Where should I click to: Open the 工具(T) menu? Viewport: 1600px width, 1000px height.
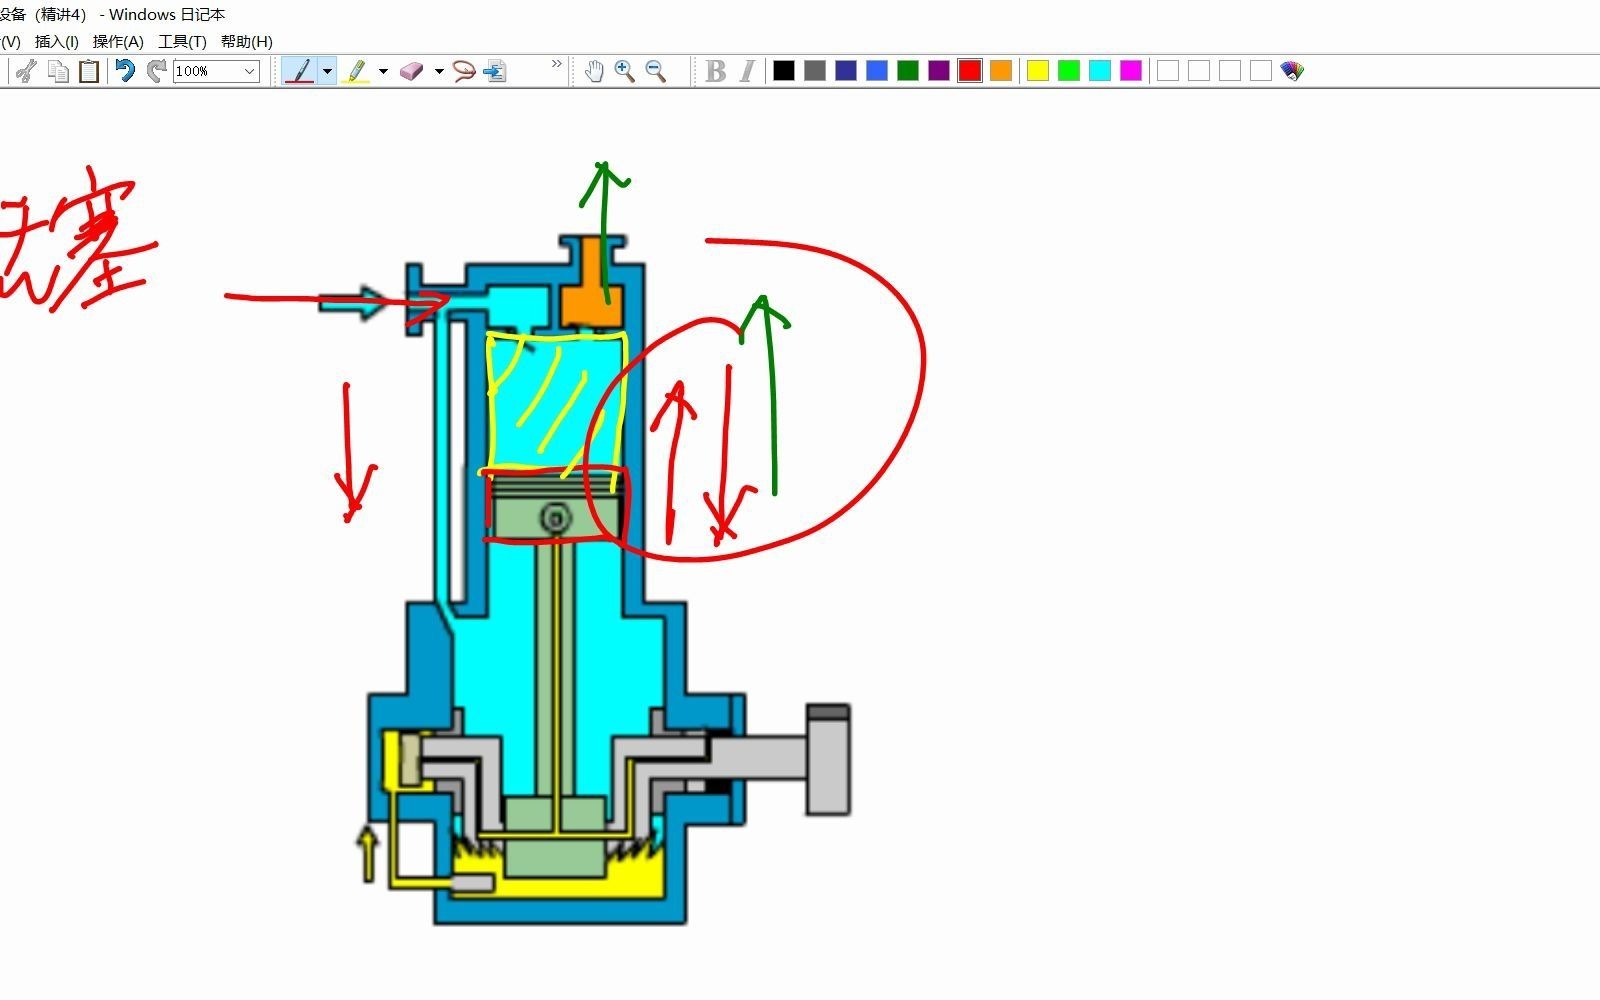(x=182, y=41)
